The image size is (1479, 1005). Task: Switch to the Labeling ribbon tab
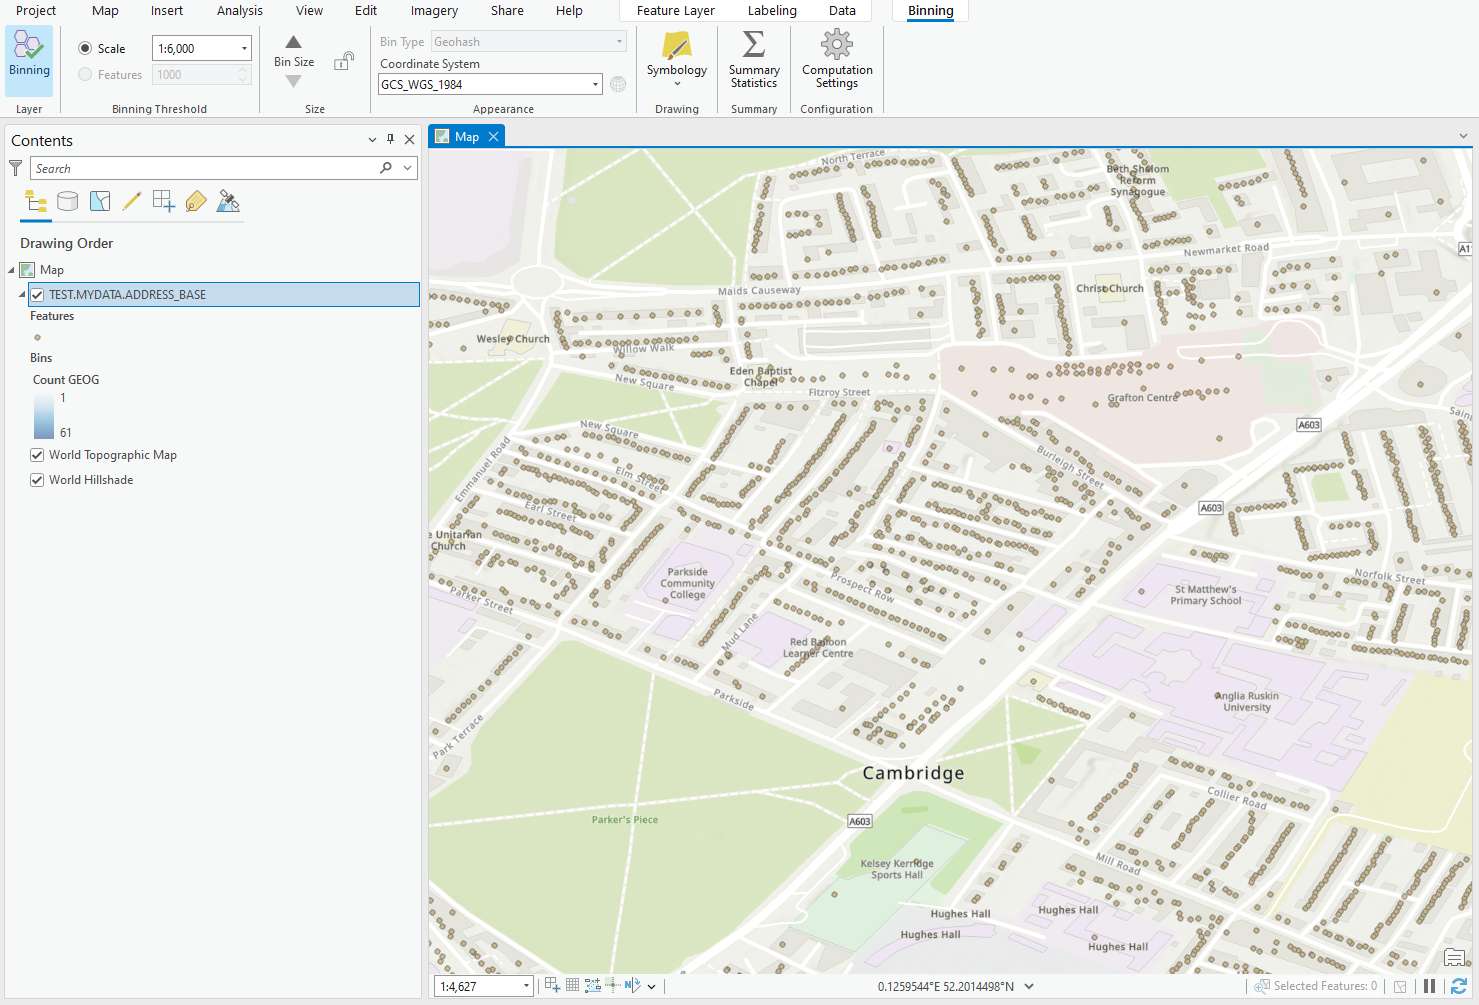tap(772, 11)
